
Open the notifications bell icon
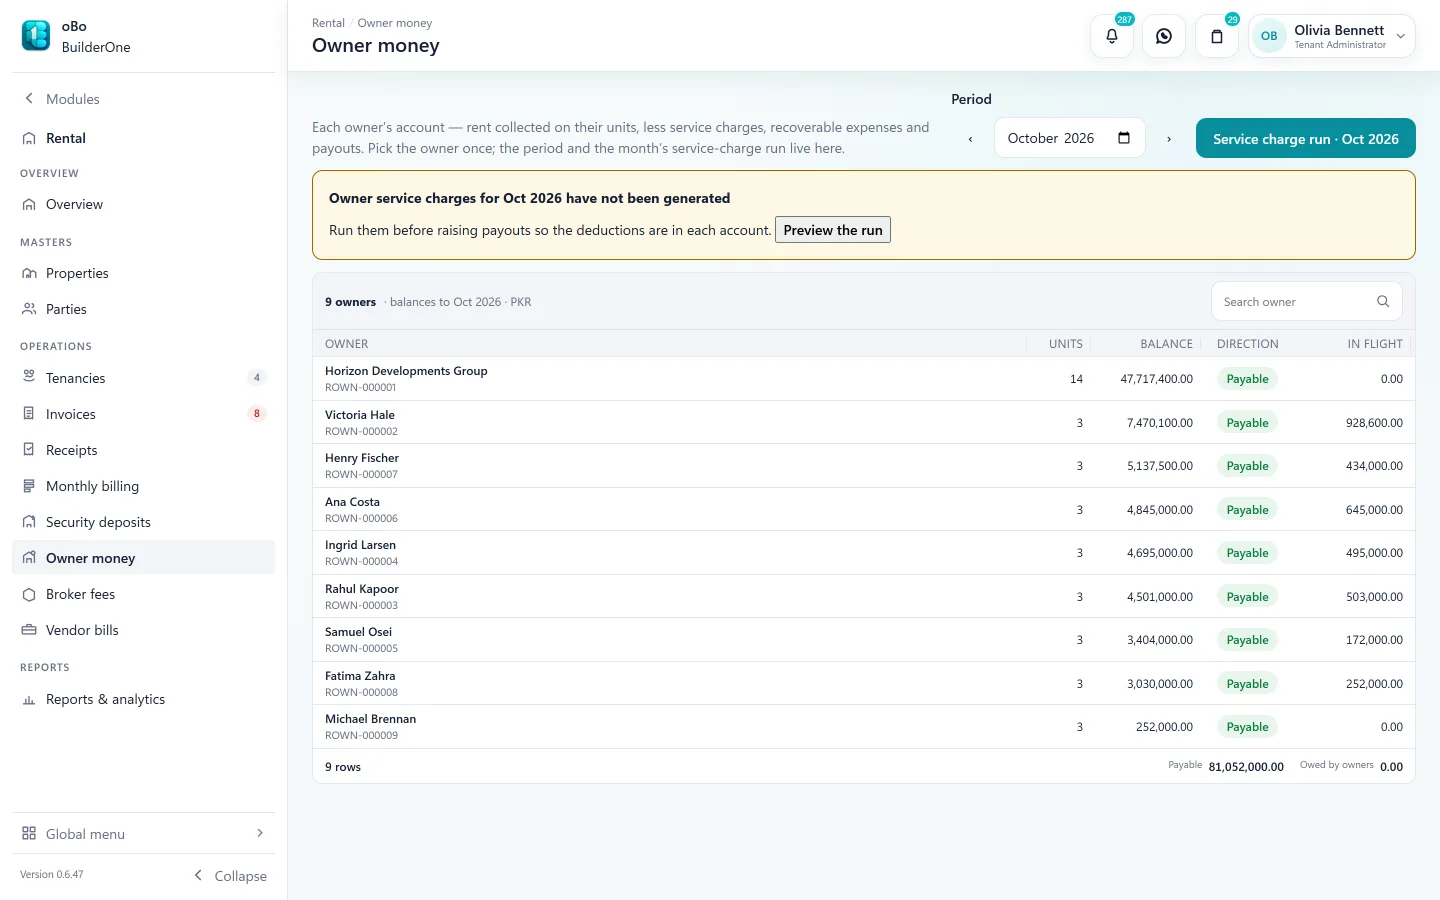(x=1112, y=36)
